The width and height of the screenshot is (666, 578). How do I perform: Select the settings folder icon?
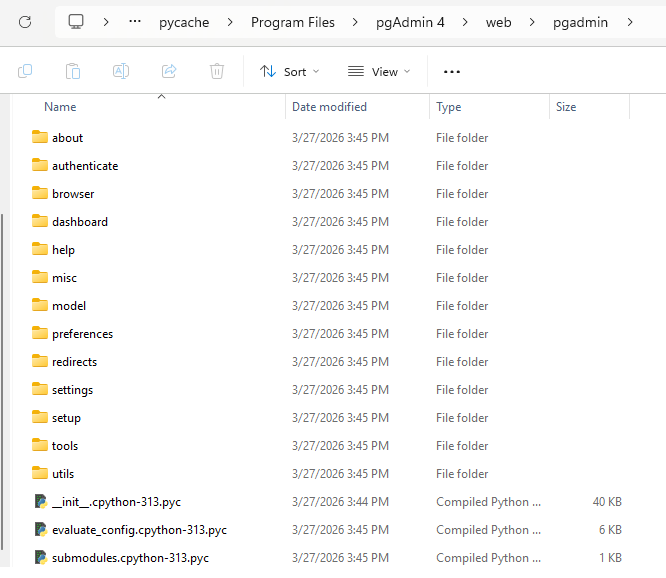point(40,389)
